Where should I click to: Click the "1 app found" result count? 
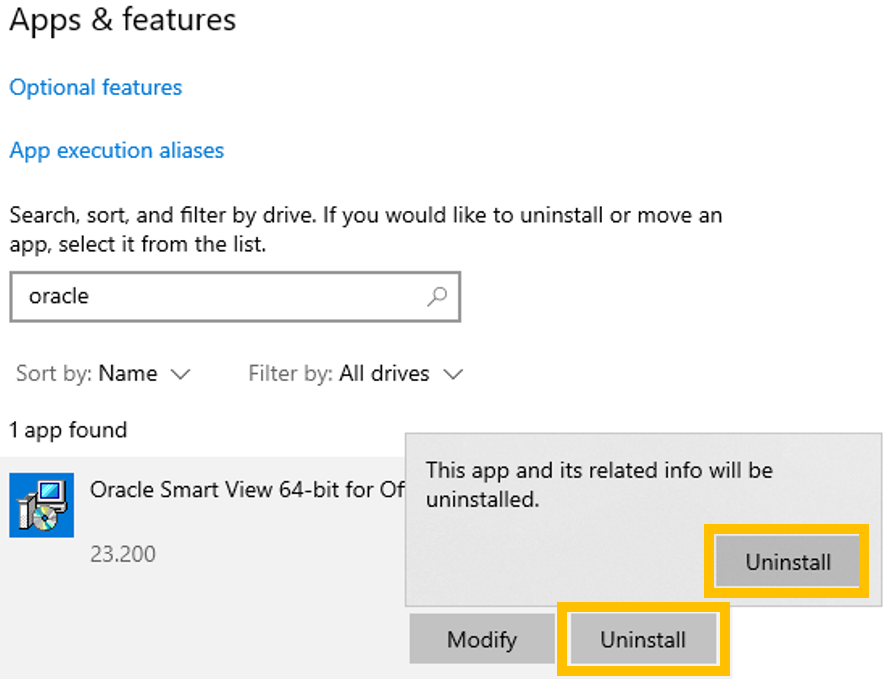68,430
